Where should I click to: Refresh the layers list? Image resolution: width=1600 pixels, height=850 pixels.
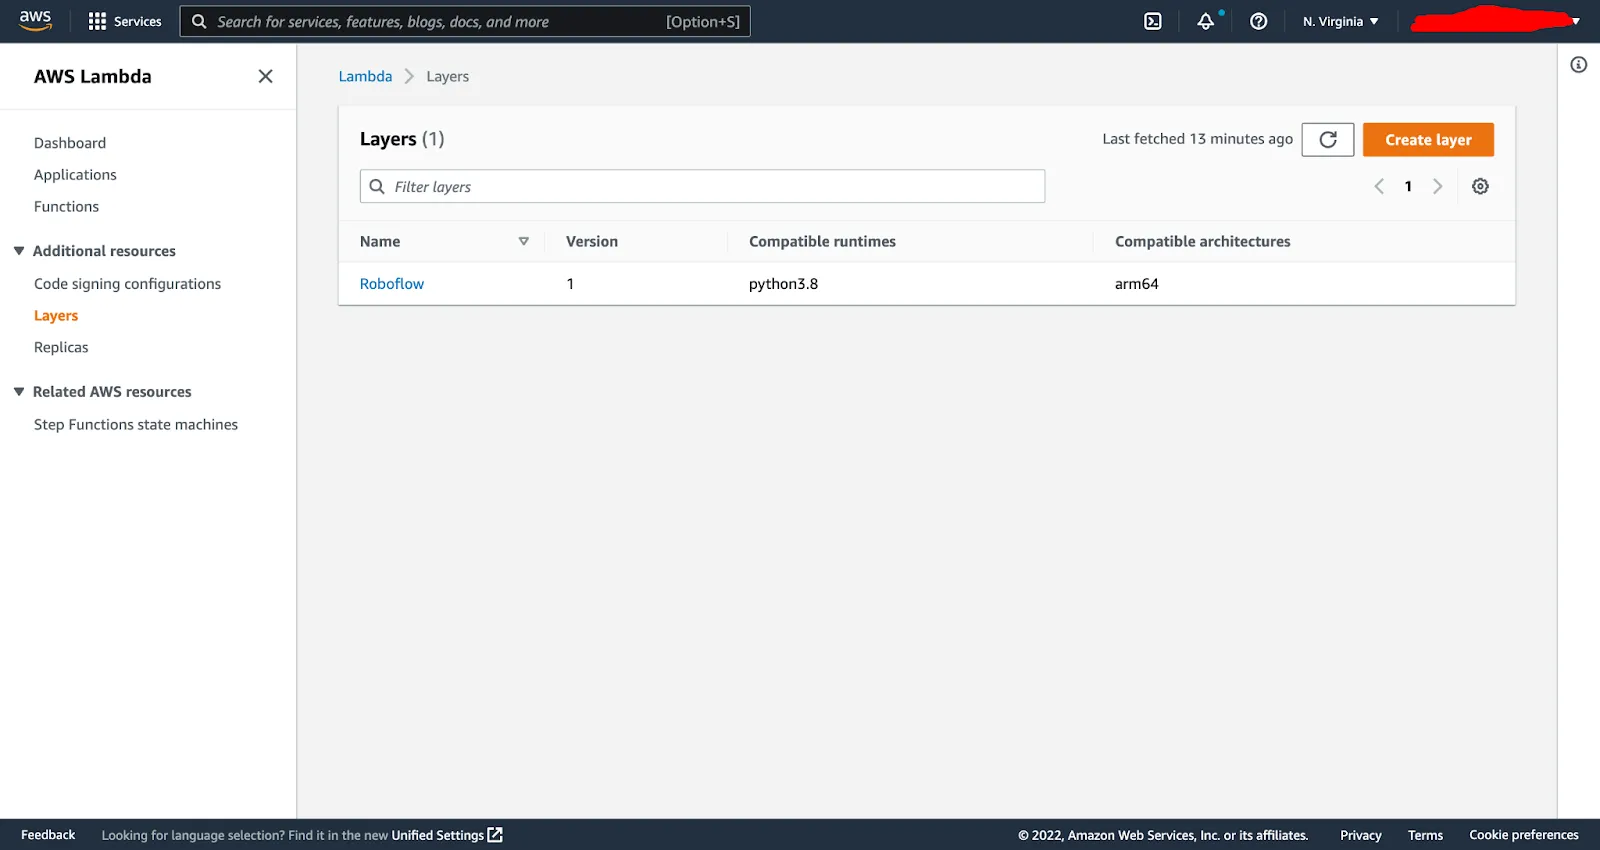click(x=1328, y=140)
